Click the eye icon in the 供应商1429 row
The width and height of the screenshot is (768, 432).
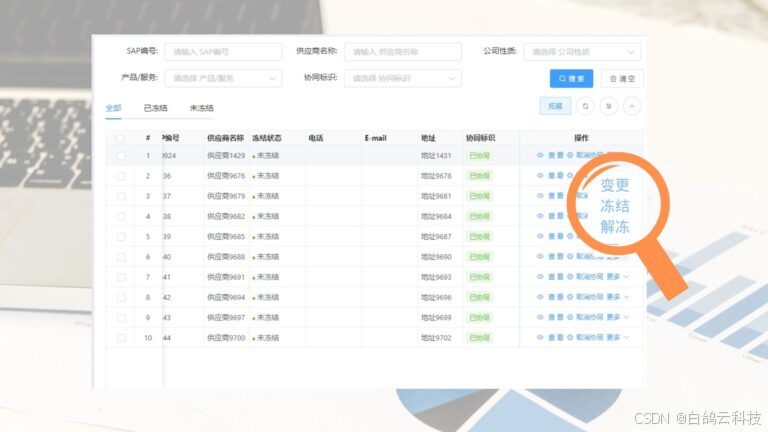point(540,155)
